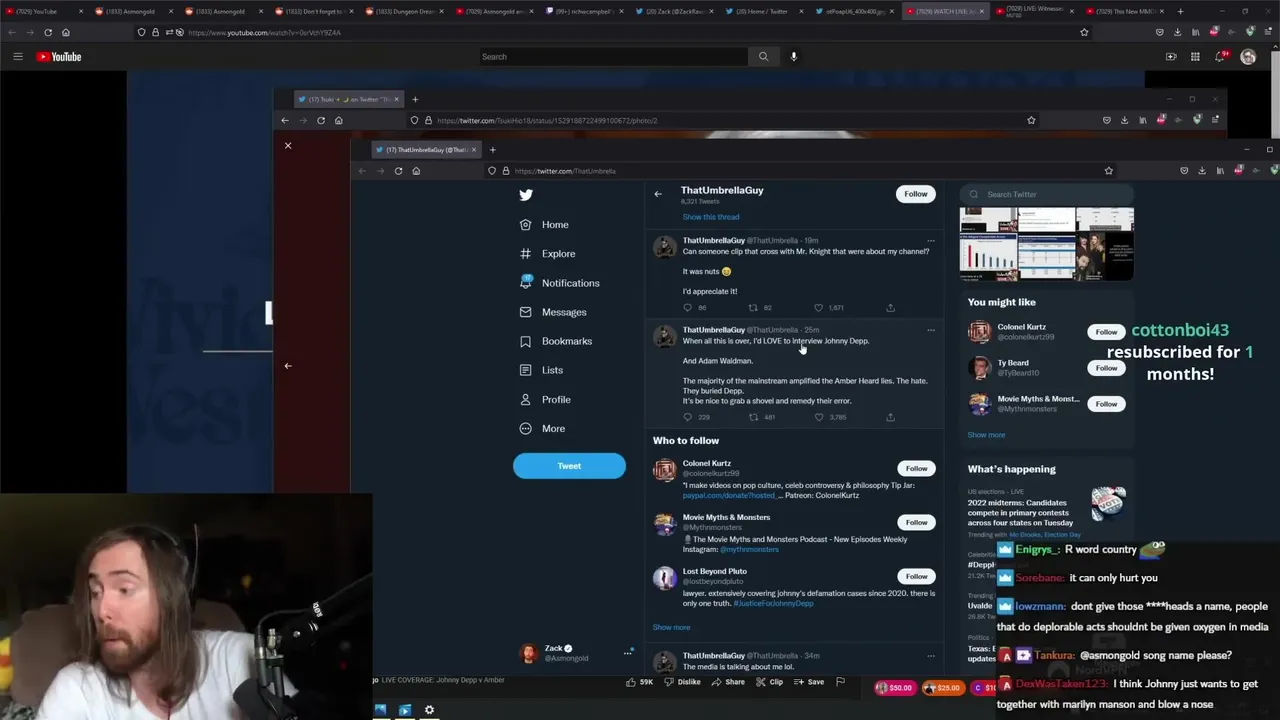Open Messages in the Twitter sidebar

click(552, 312)
